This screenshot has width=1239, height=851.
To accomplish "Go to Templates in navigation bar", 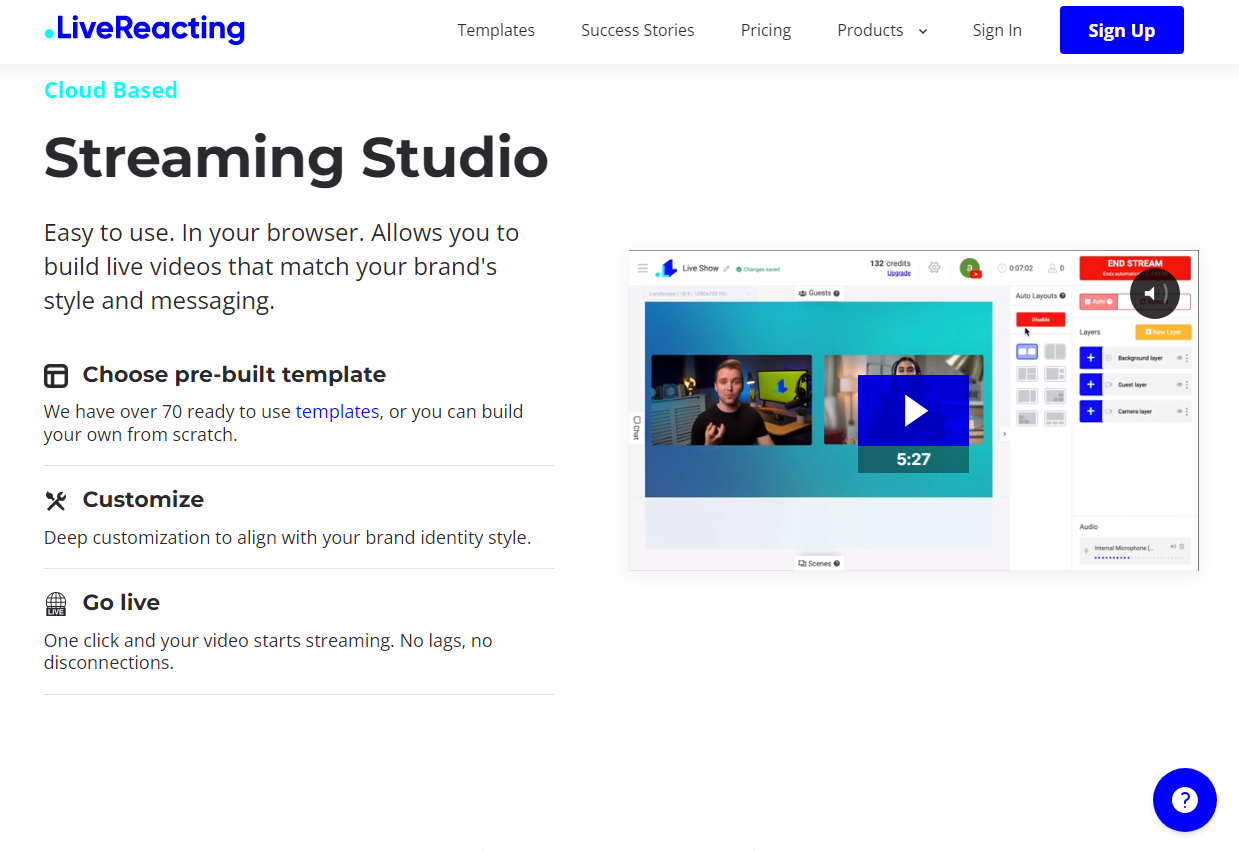I will coord(496,30).
